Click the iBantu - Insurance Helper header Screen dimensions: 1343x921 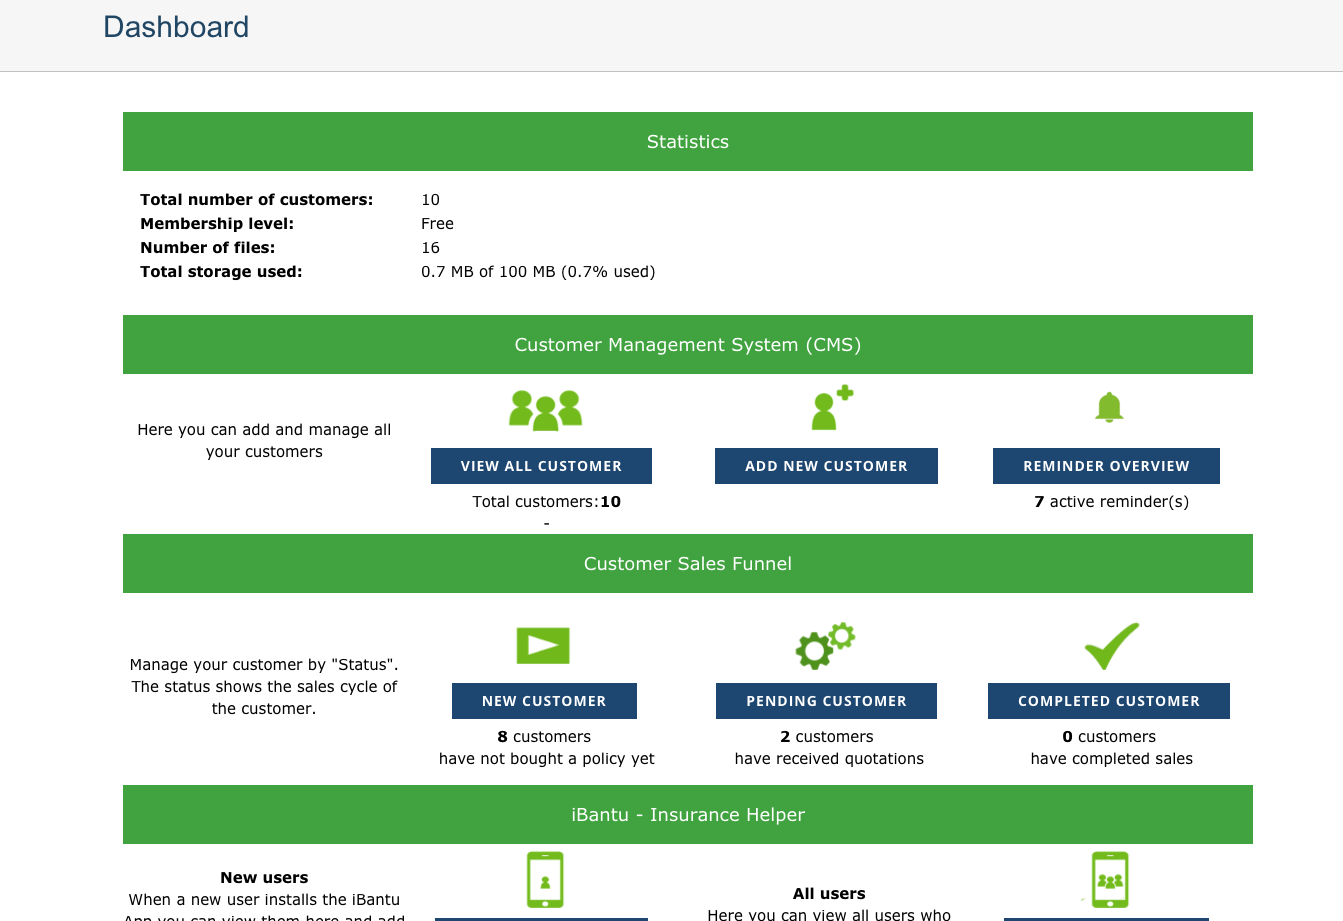click(x=687, y=815)
